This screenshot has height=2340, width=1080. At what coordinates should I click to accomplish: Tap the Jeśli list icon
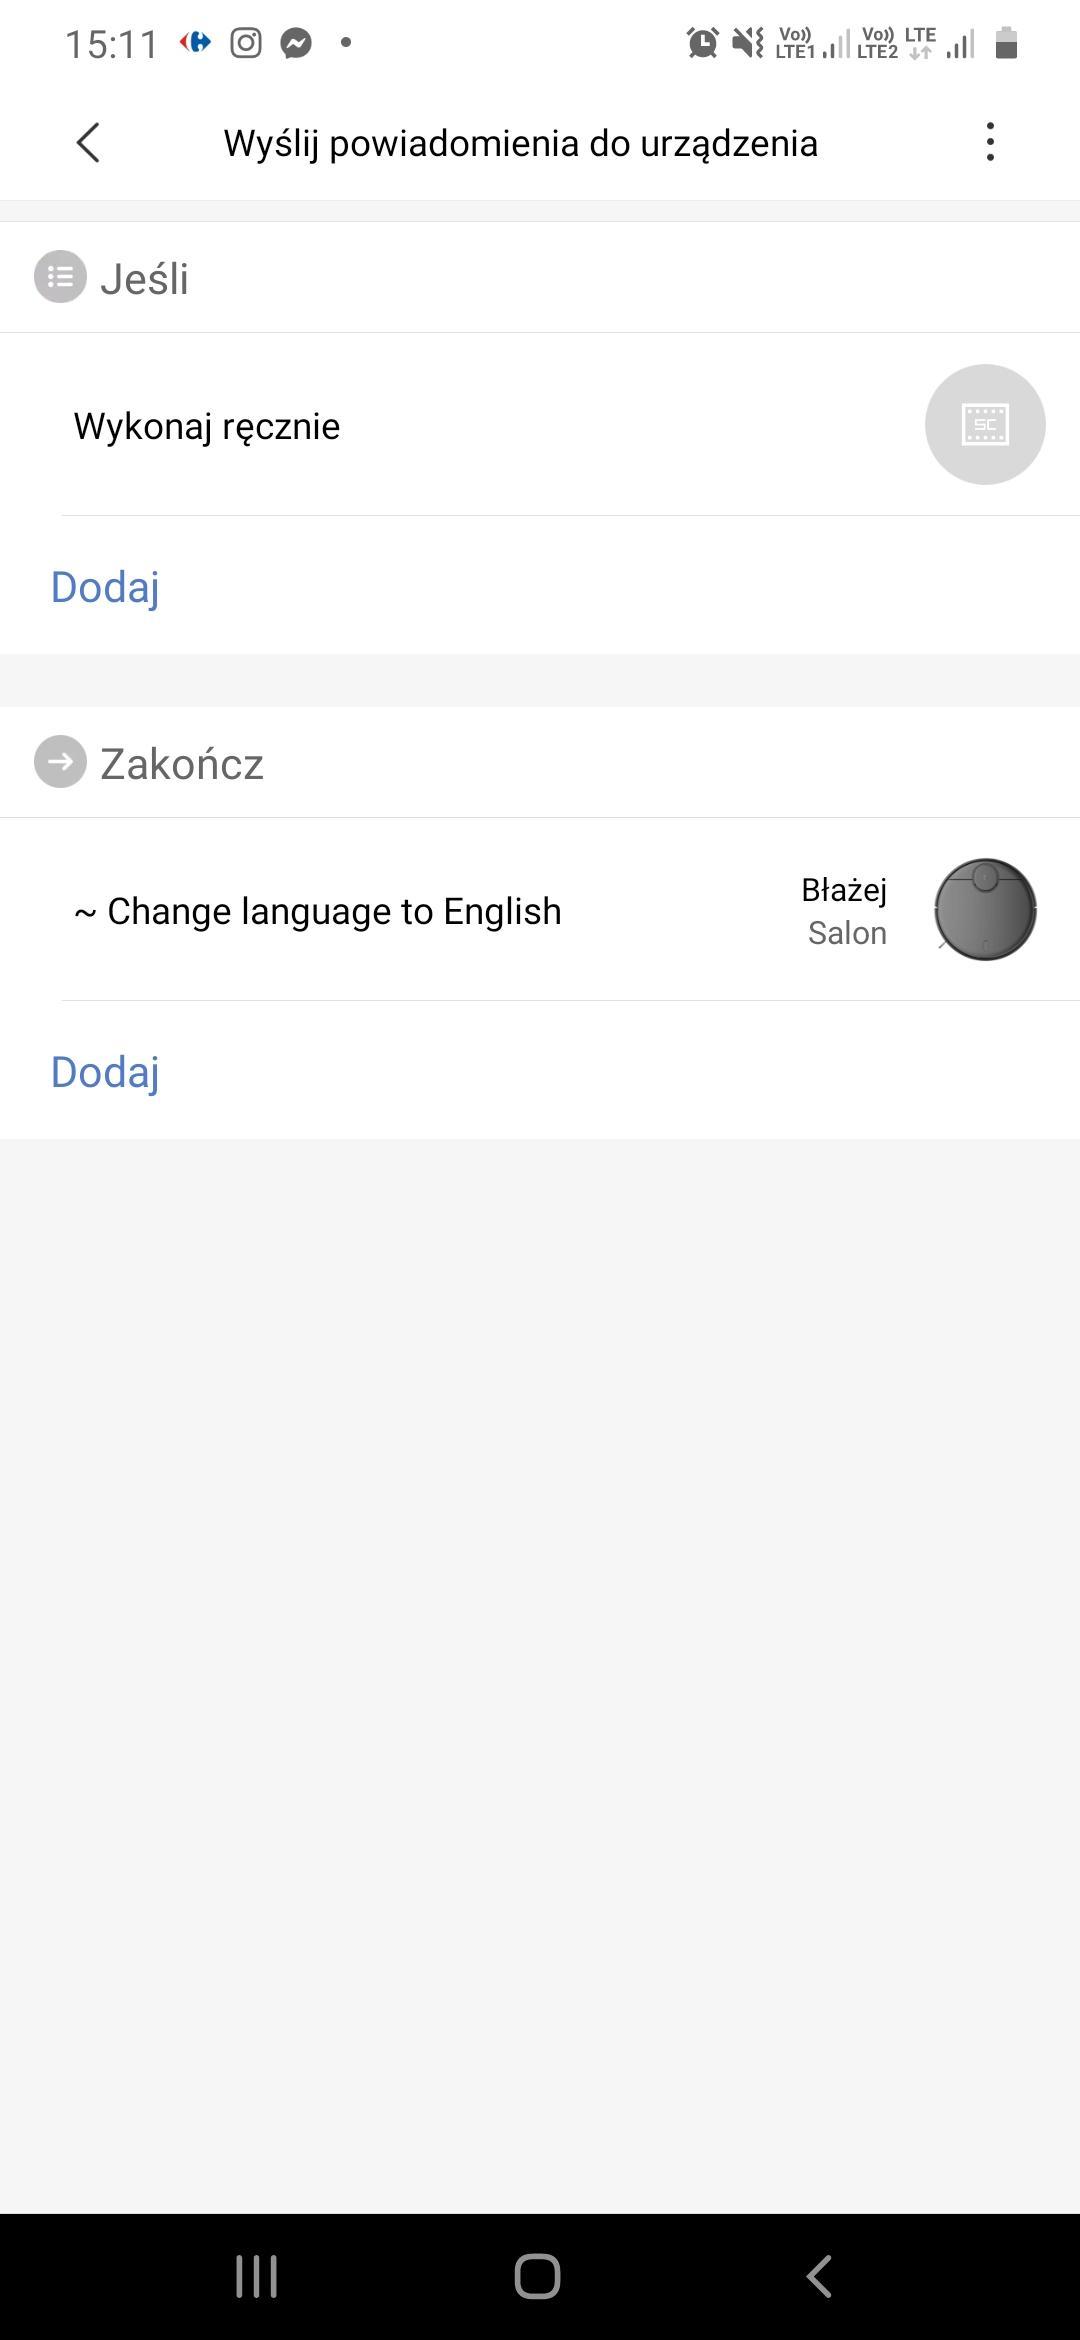click(60, 277)
